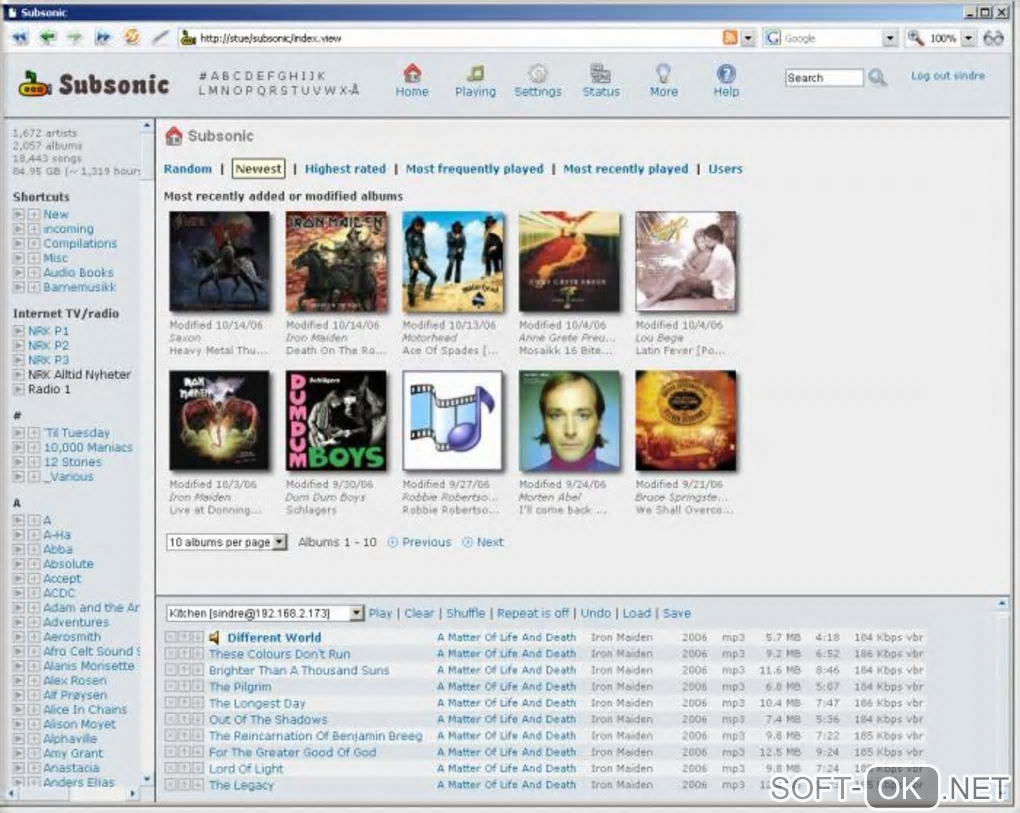Open the Google search engine dropdown
This screenshot has height=813, width=1020.
891,38
